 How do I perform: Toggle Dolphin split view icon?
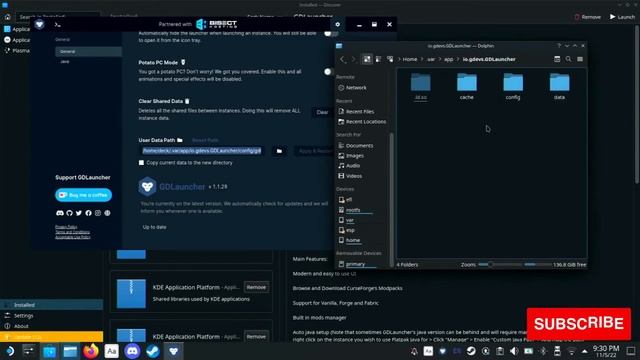557,59
